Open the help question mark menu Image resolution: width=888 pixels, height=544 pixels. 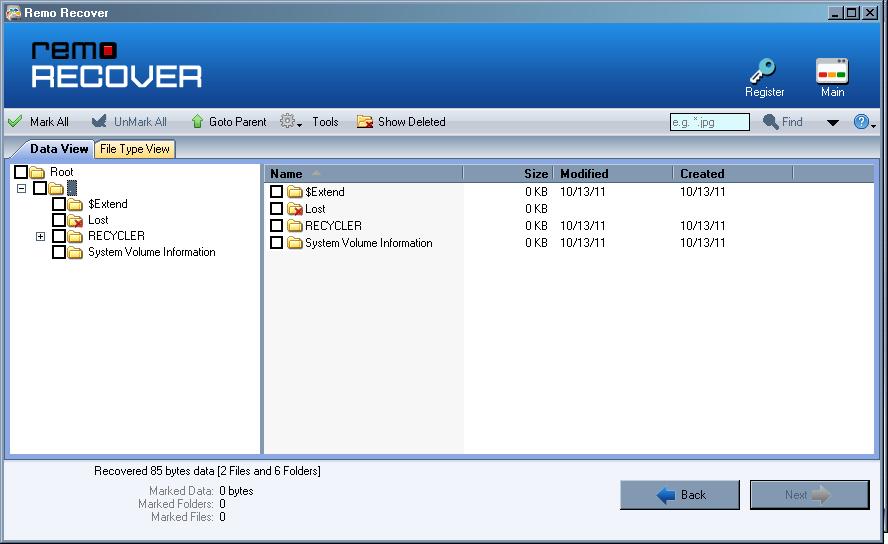[x=864, y=122]
